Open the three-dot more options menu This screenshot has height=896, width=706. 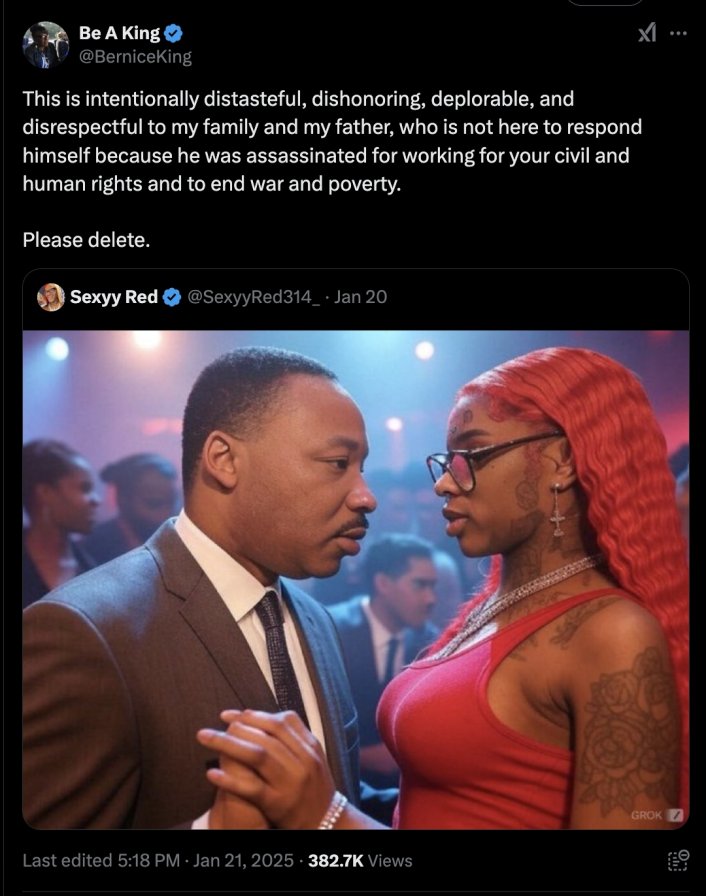678,33
